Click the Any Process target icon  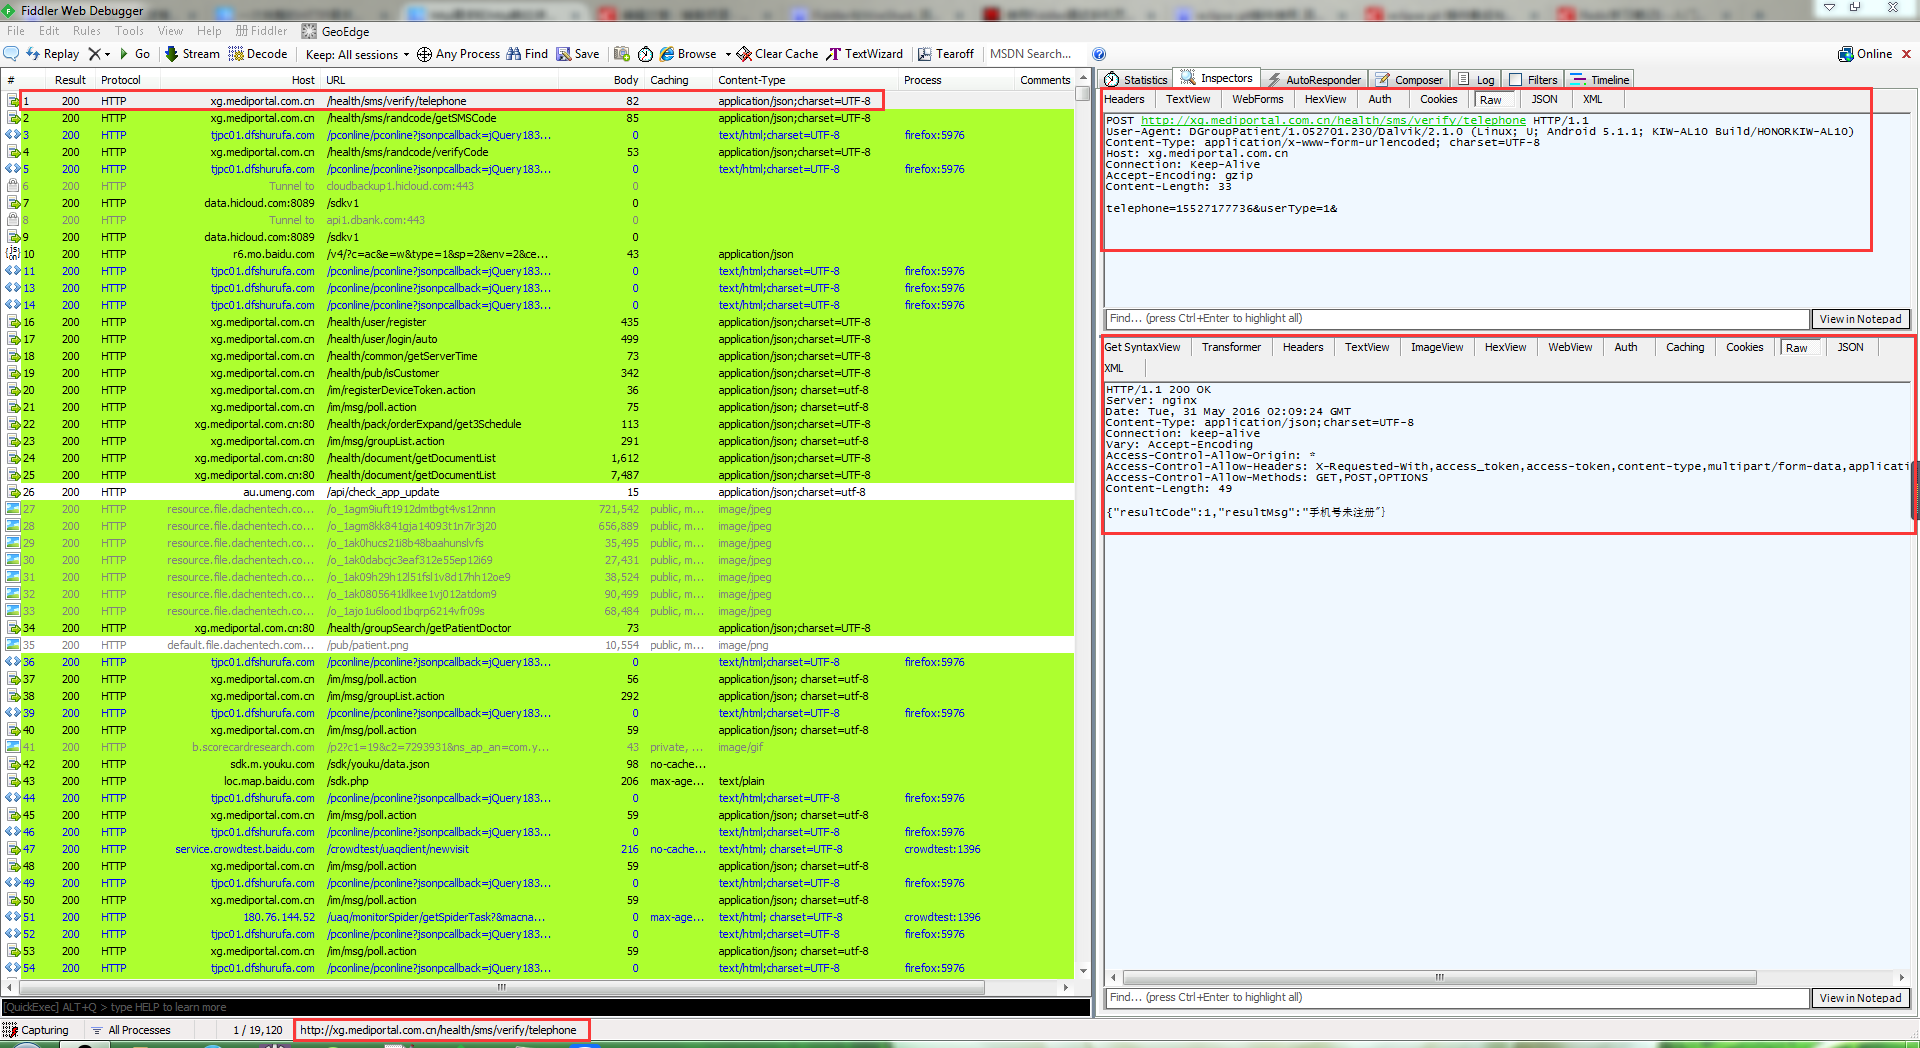tap(424, 54)
